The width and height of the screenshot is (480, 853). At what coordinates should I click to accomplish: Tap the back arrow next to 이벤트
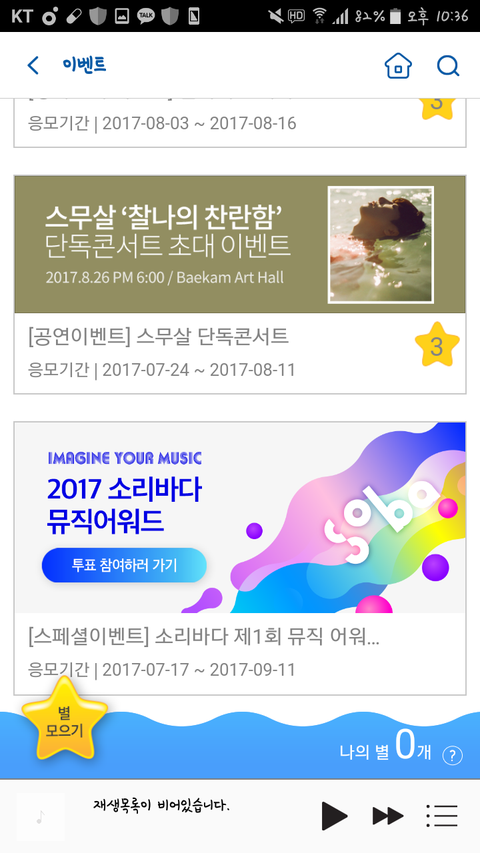[33, 66]
